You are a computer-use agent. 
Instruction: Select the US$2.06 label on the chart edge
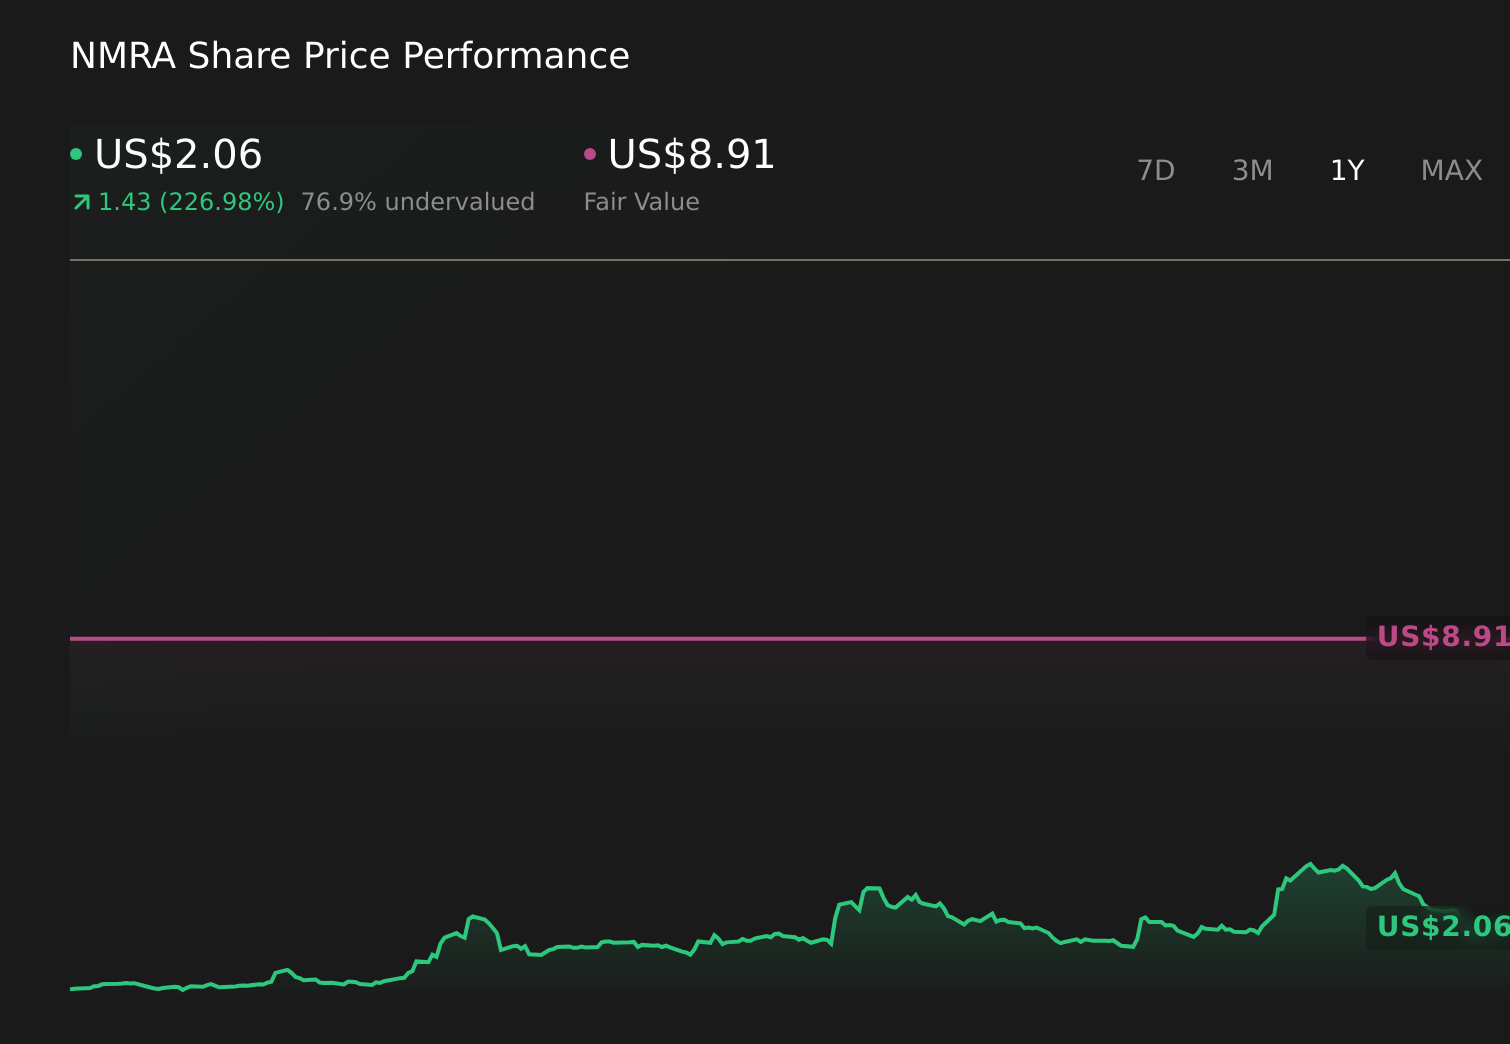[x=1440, y=928]
